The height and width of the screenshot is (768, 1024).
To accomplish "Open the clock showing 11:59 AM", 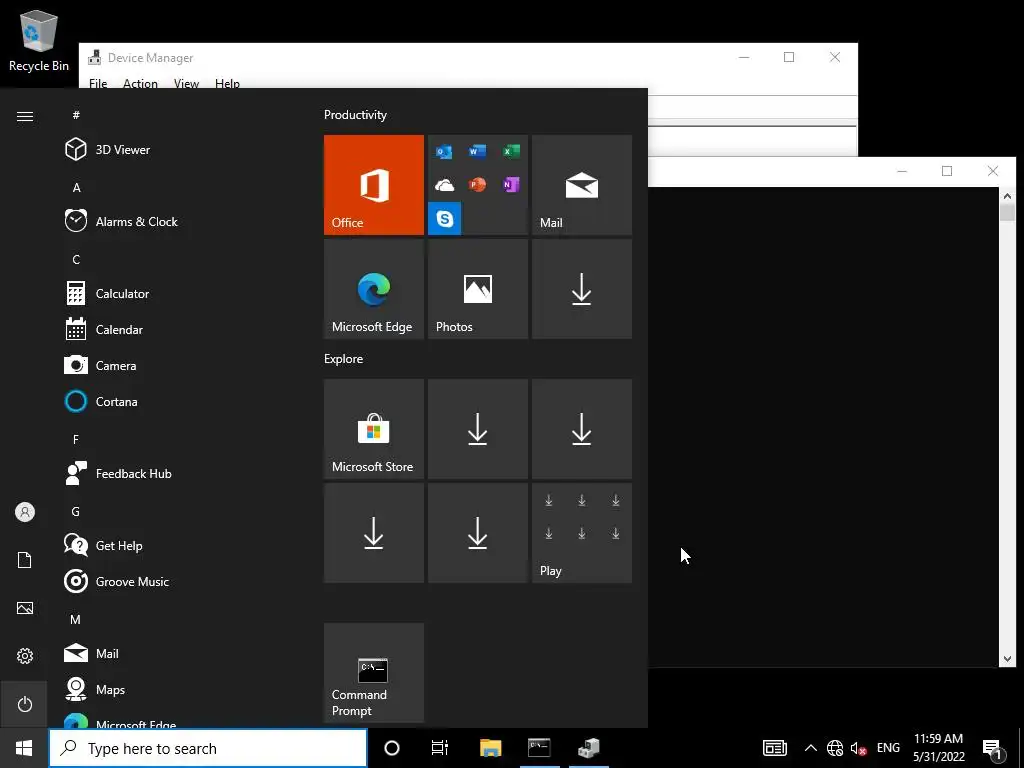I will pyautogui.click(x=938, y=748).
